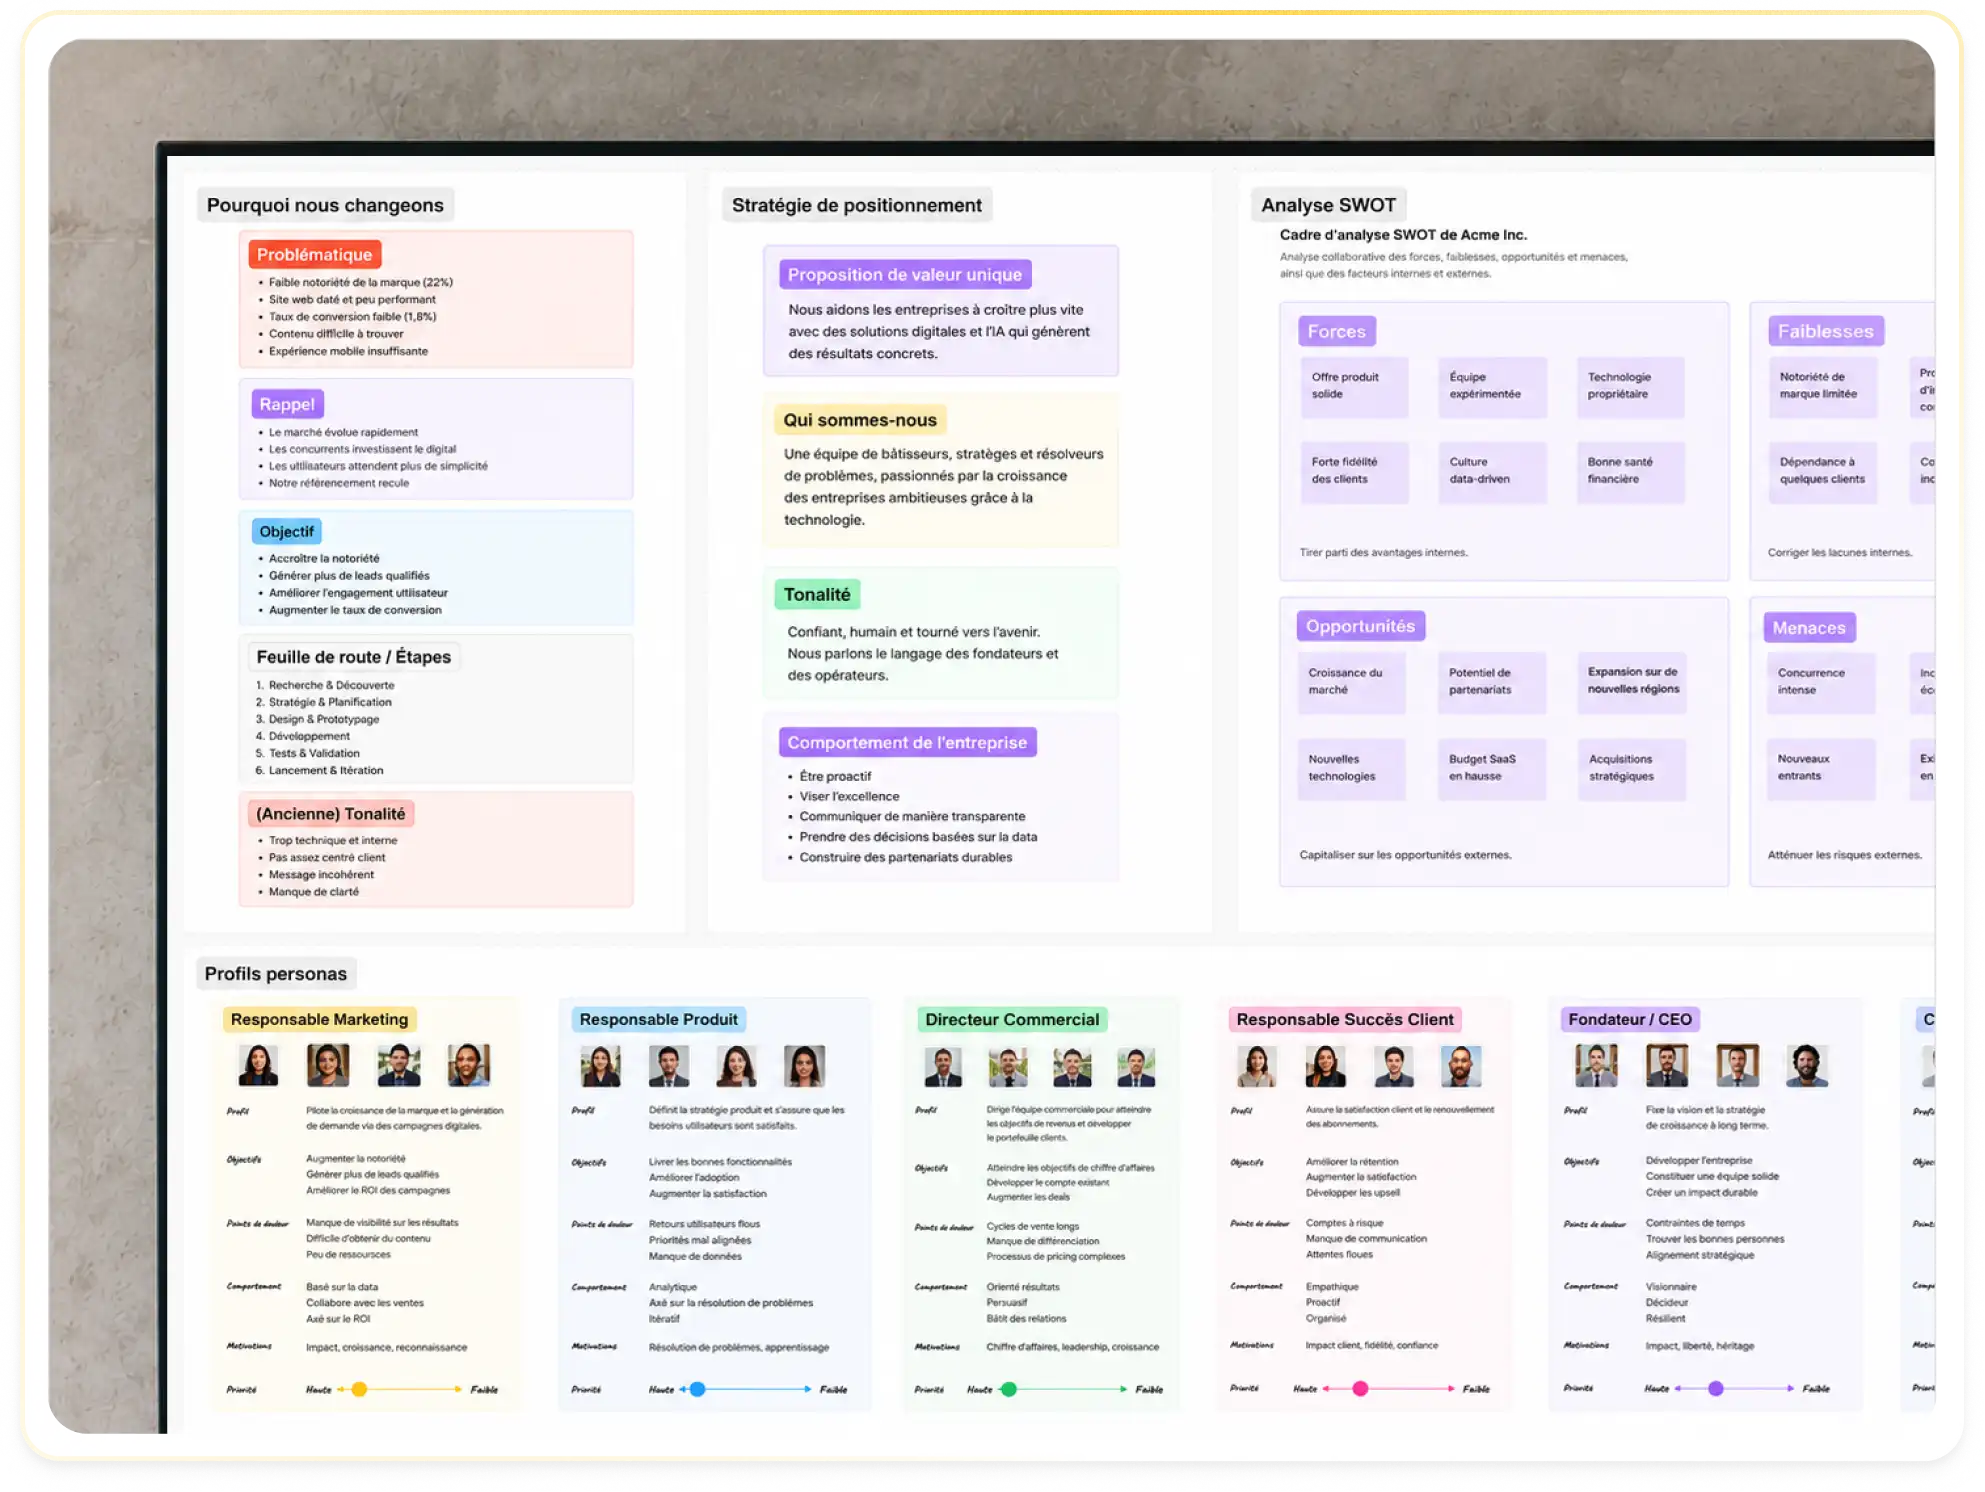This screenshot has width=1985, height=1492.
Task: Select roadmap step "Lancement & Itération"
Action: point(326,771)
